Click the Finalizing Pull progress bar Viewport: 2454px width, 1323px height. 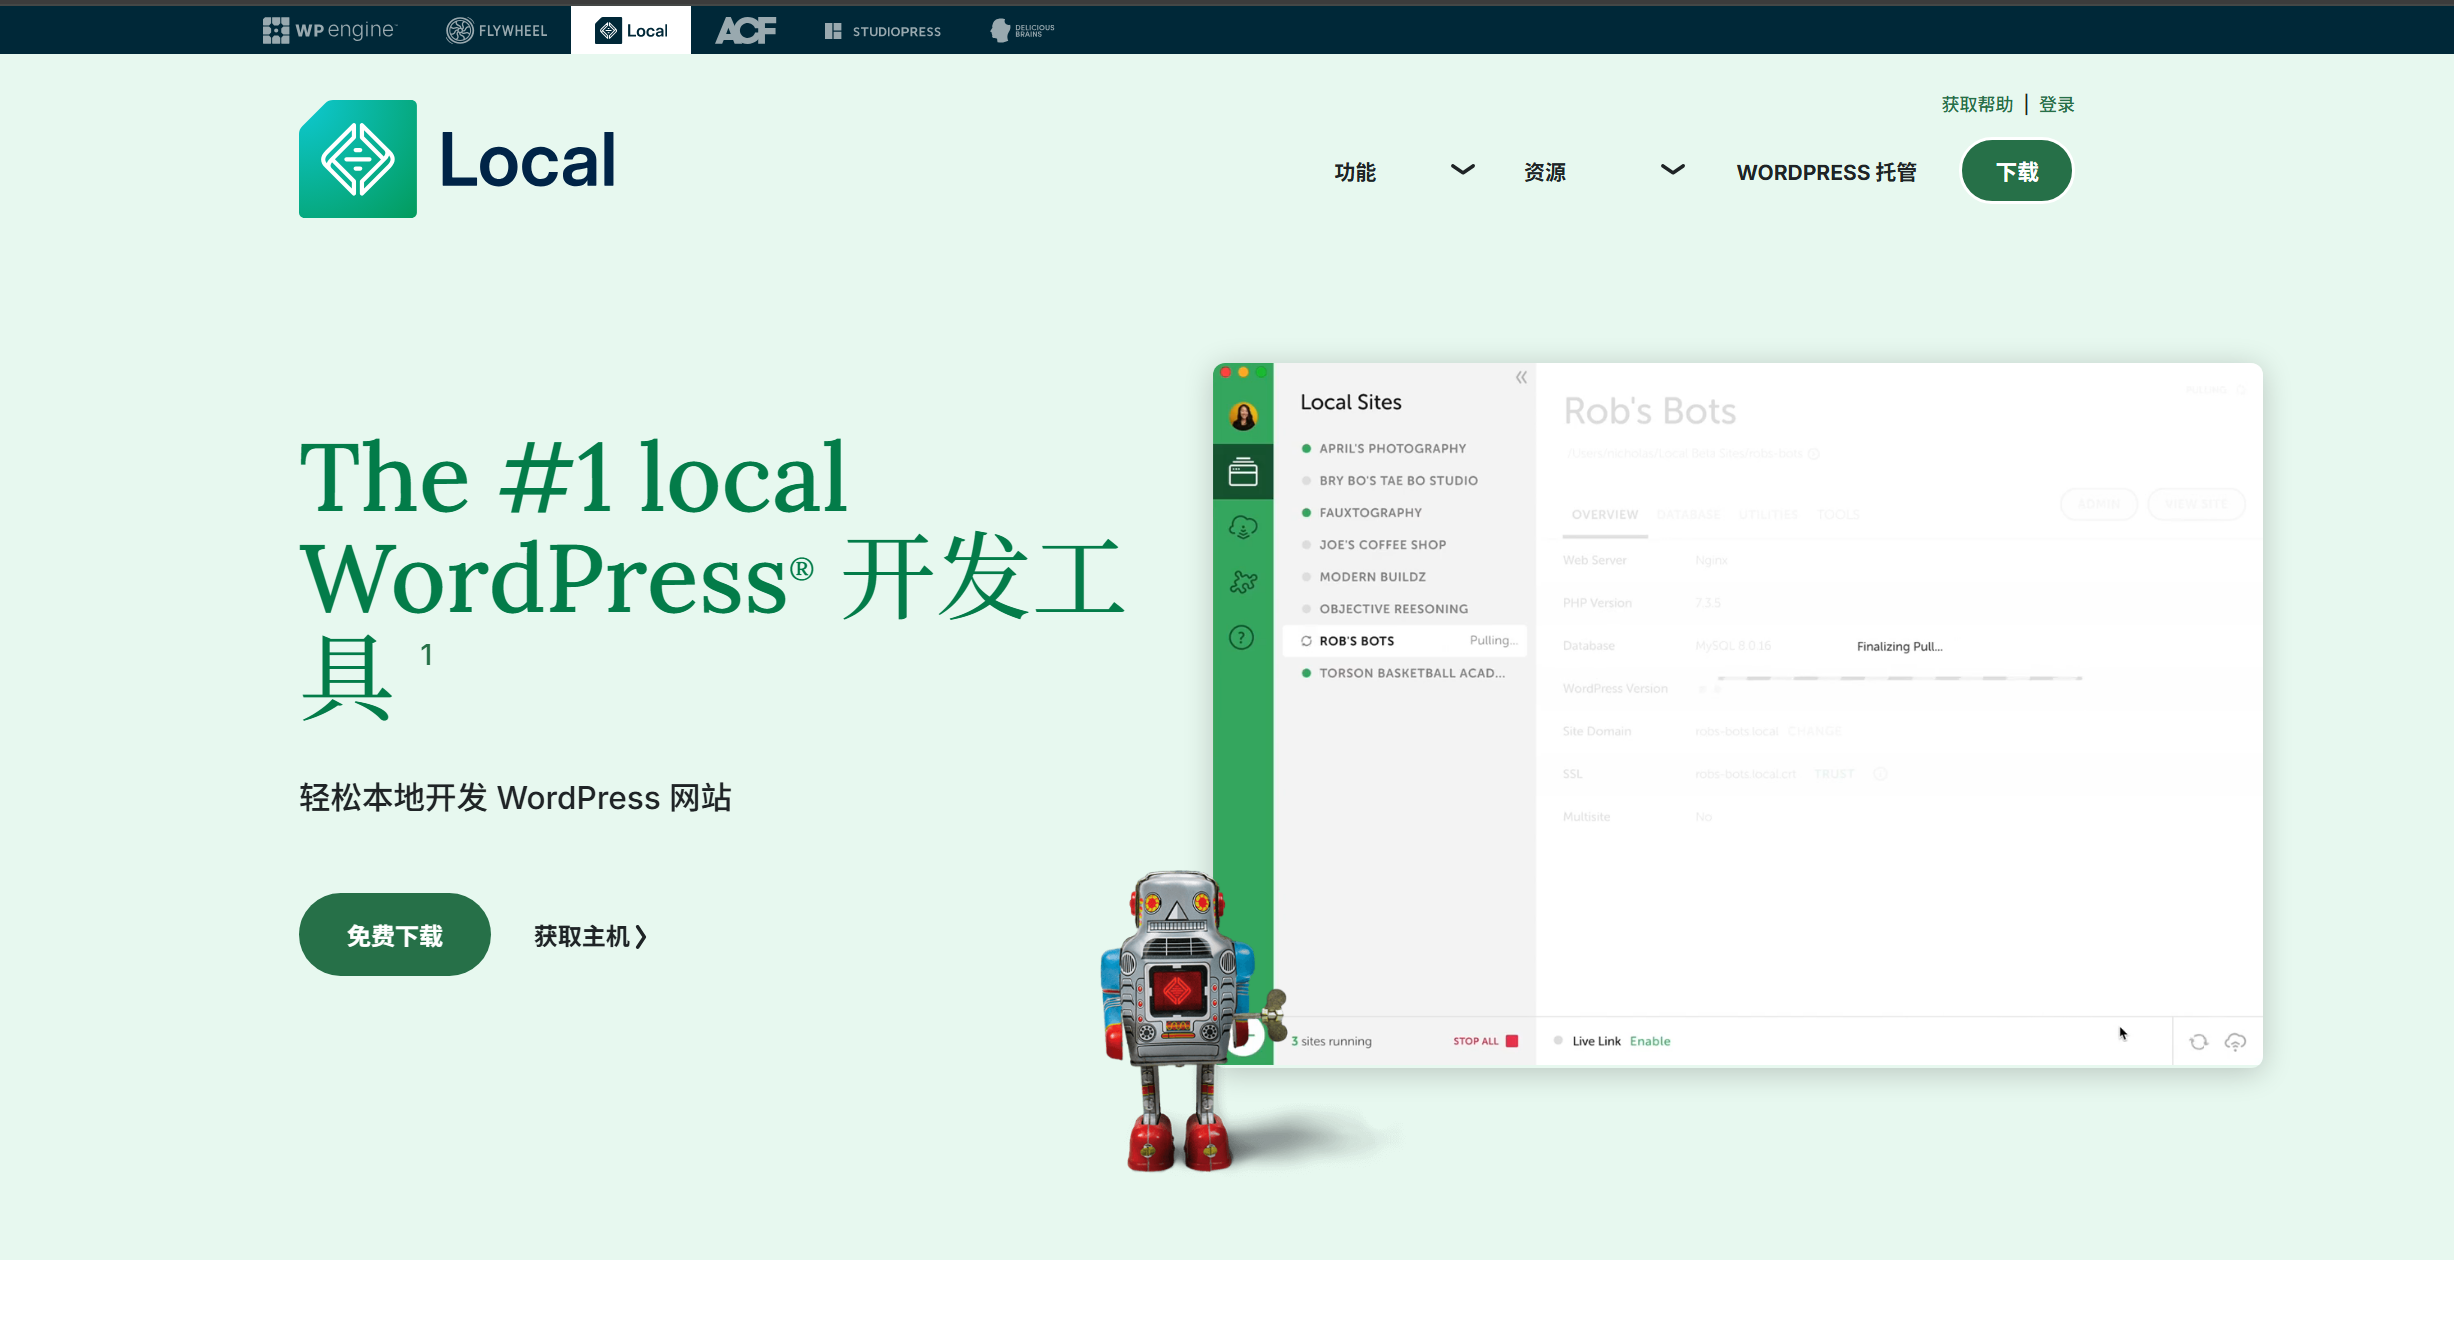(1900, 678)
